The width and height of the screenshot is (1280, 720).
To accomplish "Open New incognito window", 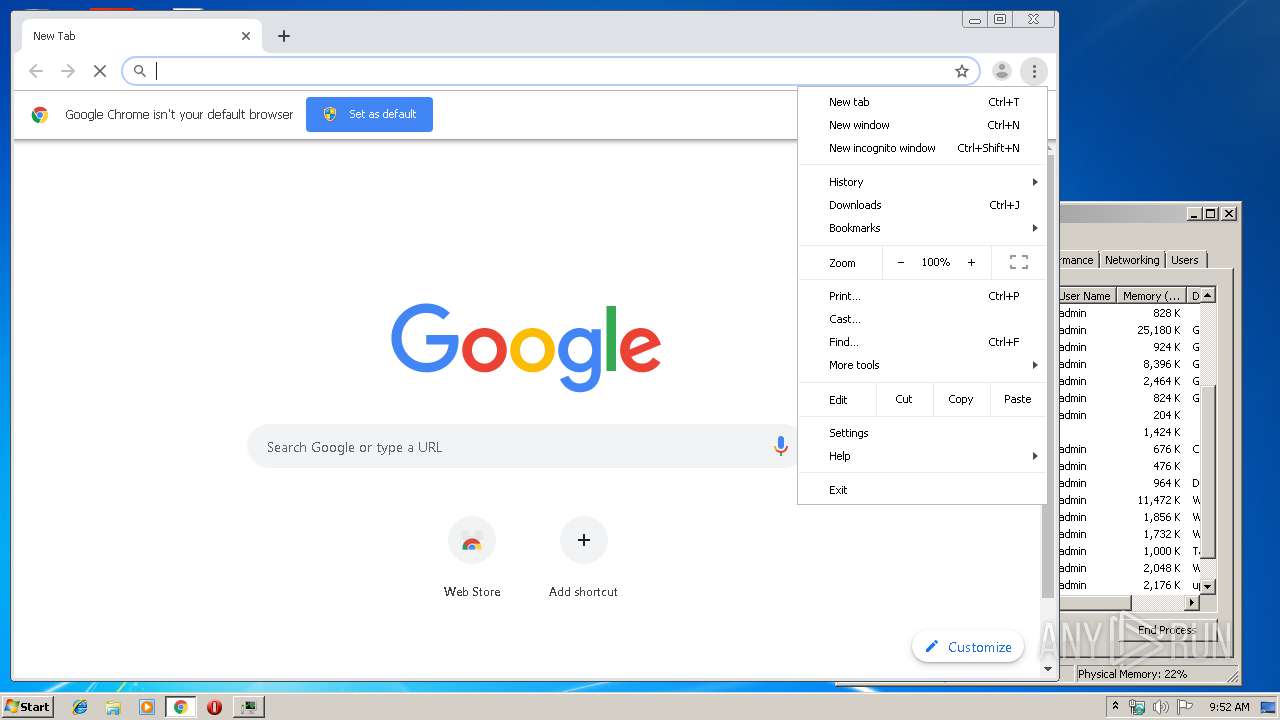I will pos(922,148).
